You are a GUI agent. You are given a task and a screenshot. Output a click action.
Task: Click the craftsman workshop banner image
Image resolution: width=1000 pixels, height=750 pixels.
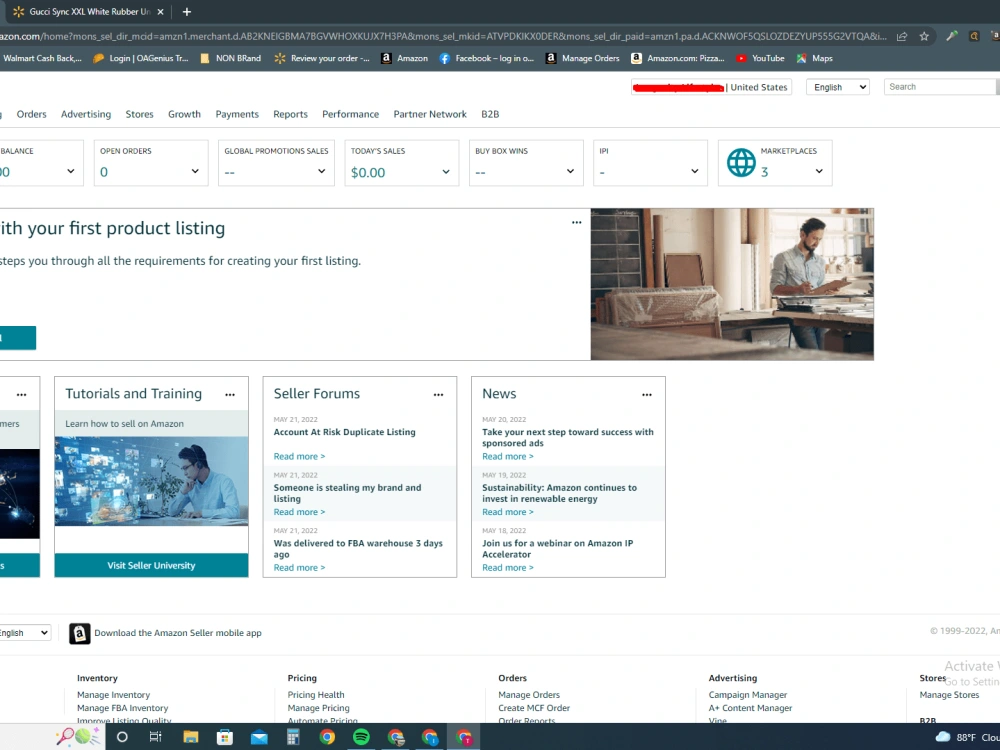[x=732, y=284]
